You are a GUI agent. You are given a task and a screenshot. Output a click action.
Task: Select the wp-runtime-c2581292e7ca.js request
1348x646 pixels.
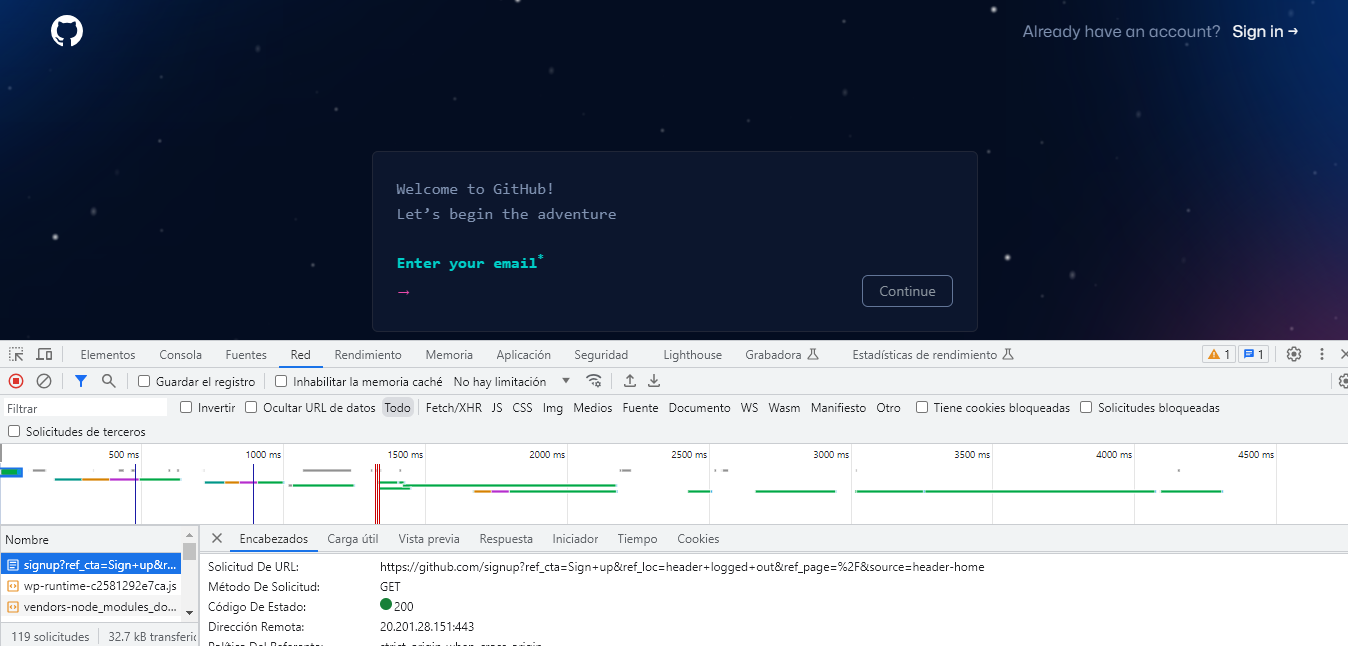pyautogui.click(x=91, y=586)
